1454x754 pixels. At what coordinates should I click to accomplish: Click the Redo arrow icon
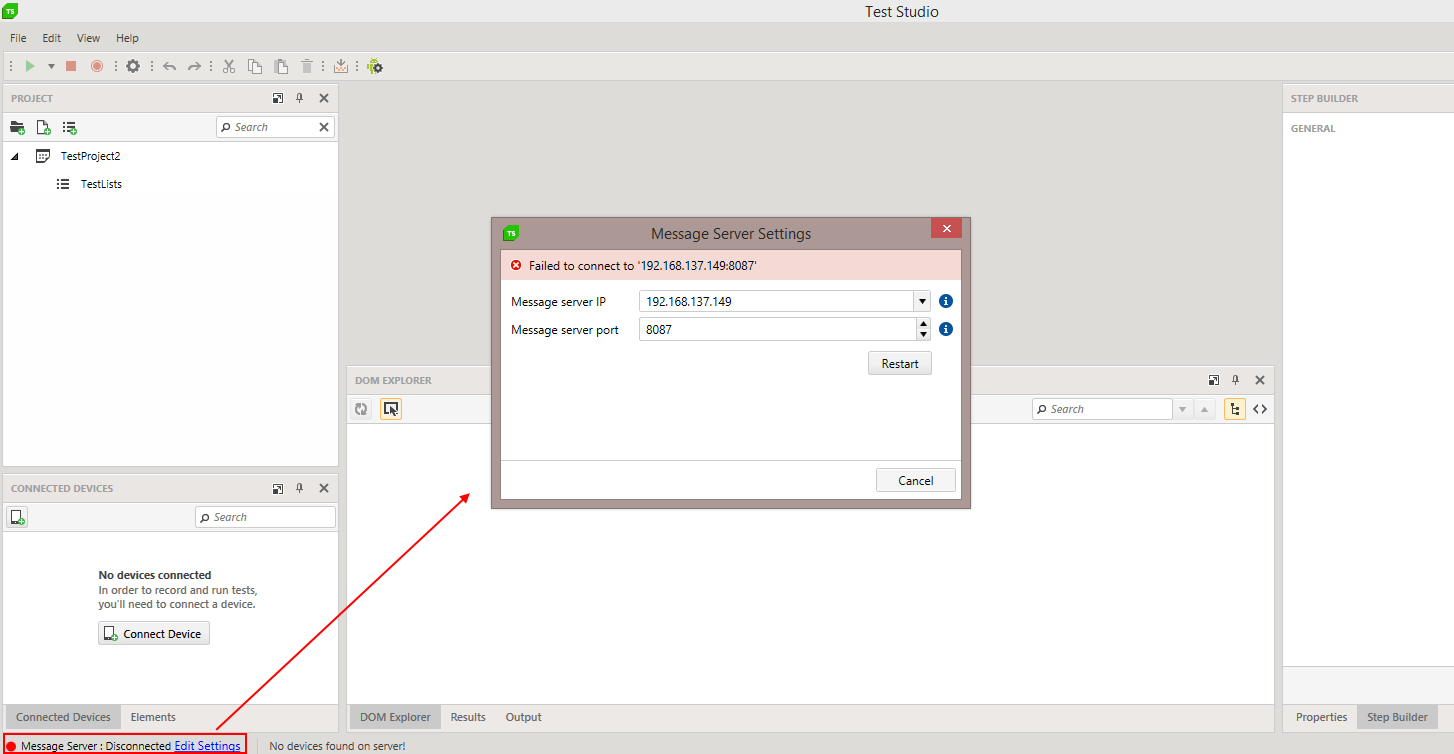coord(194,66)
